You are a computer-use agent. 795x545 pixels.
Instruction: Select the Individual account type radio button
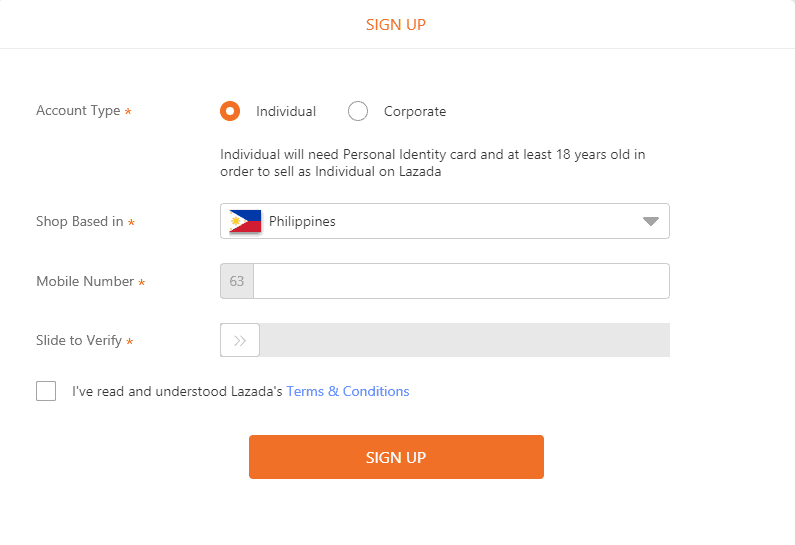pyautogui.click(x=230, y=111)
